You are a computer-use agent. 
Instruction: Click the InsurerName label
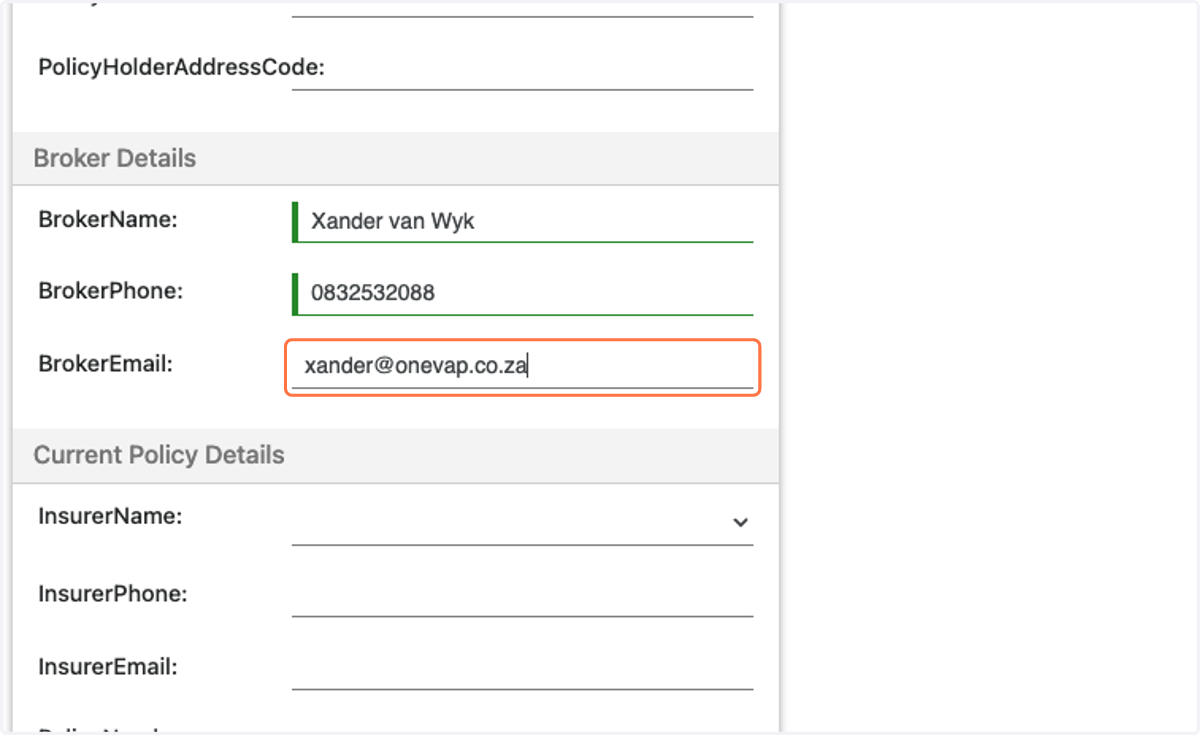[x=110, y=517]
